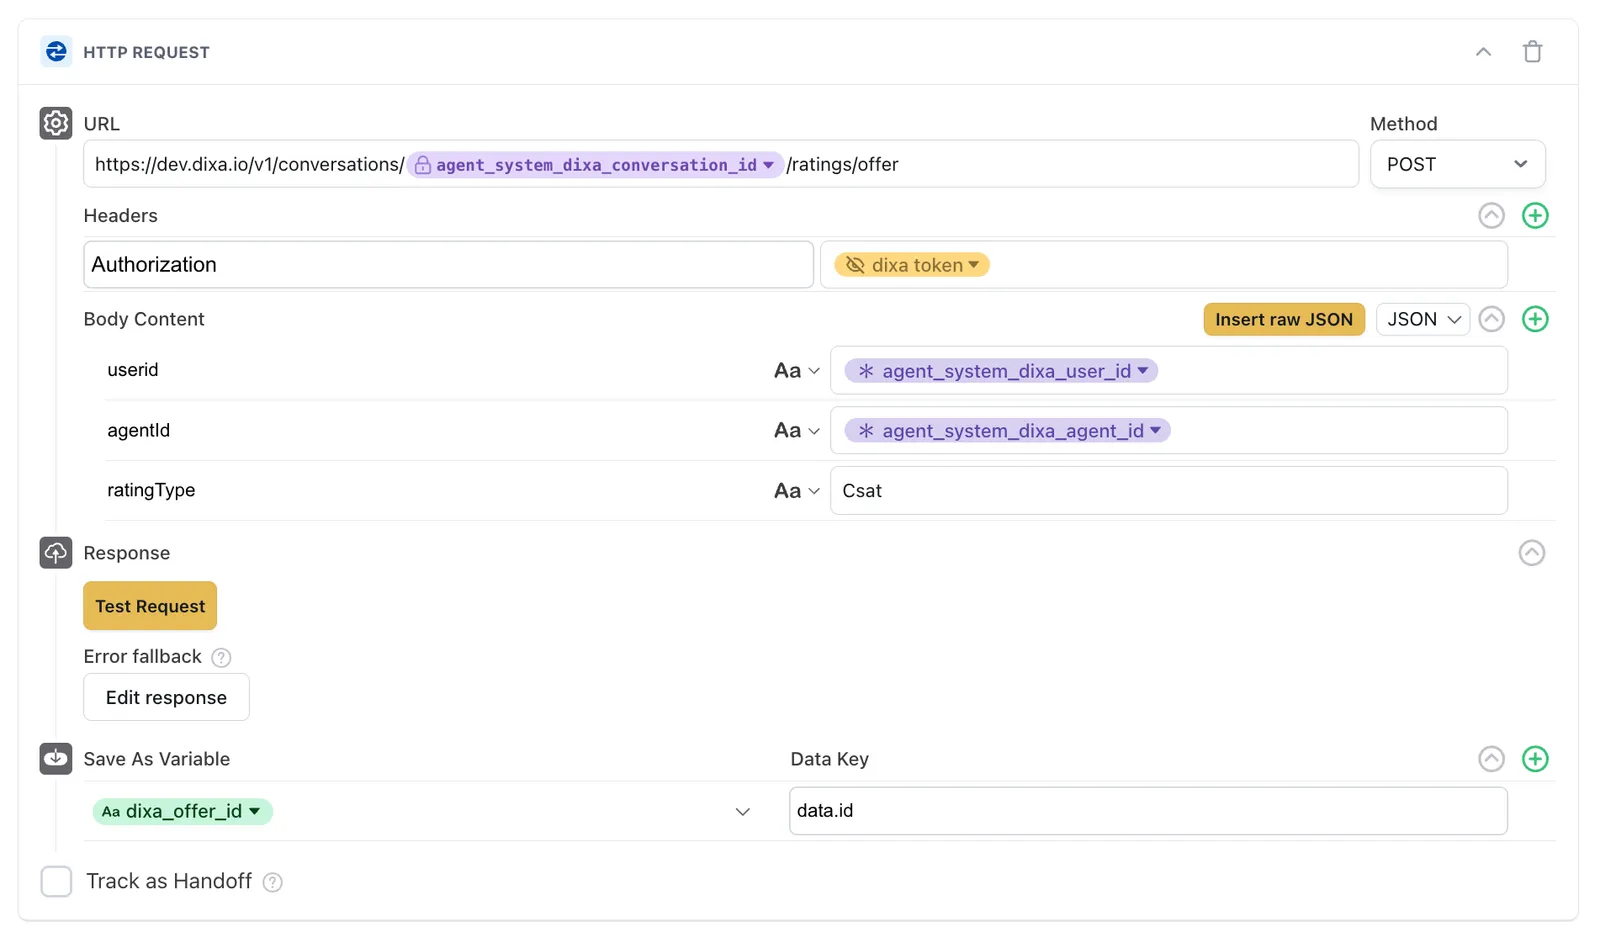Click the /ratings/offer URL text

coord(842,165)
